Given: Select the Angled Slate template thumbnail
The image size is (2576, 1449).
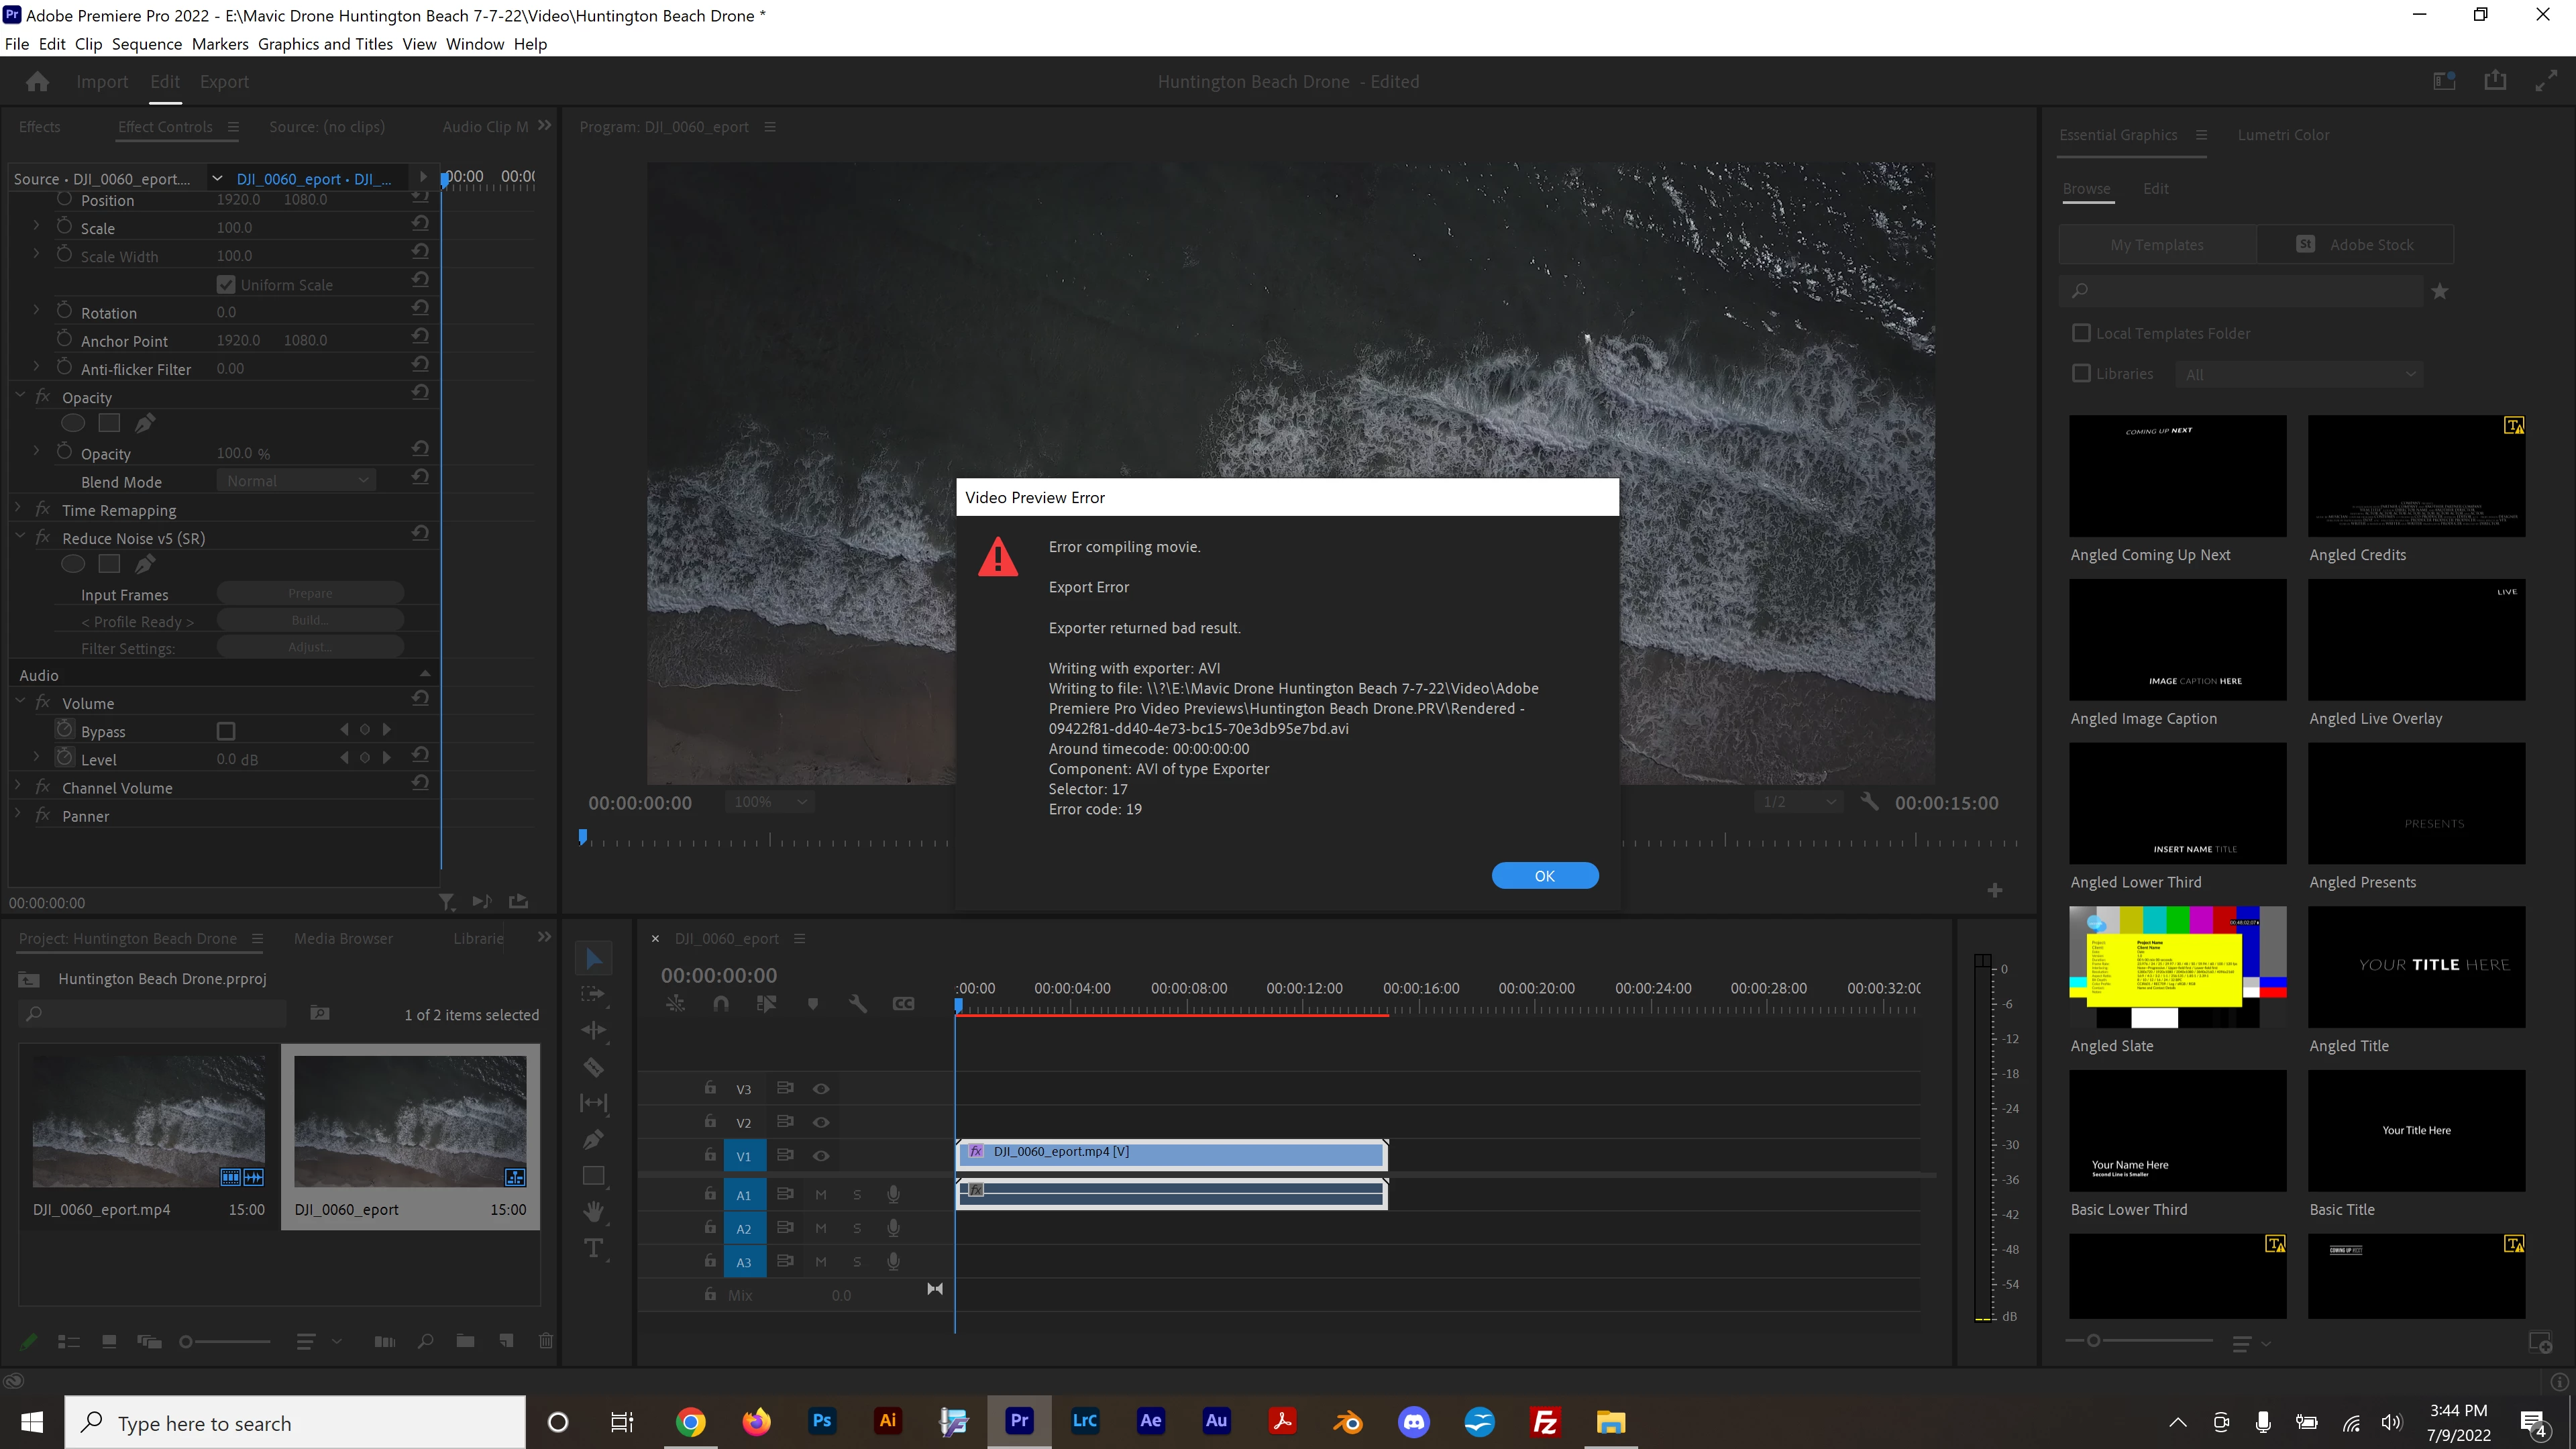Looking at the screenshot, I should (2177, 967).
